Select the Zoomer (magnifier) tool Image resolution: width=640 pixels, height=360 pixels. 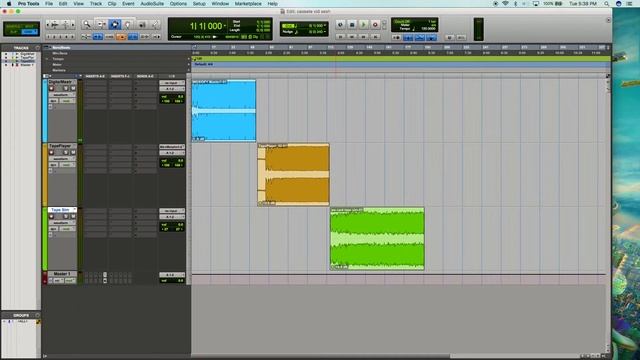[87, 25]
